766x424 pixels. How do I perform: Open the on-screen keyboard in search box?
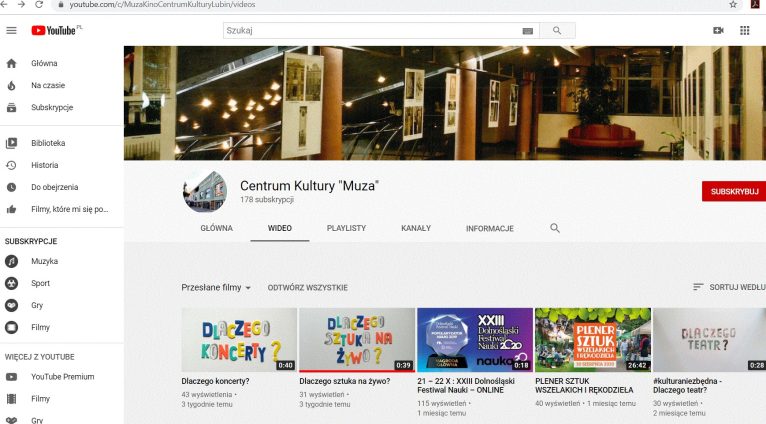click(x=528, y=31)
